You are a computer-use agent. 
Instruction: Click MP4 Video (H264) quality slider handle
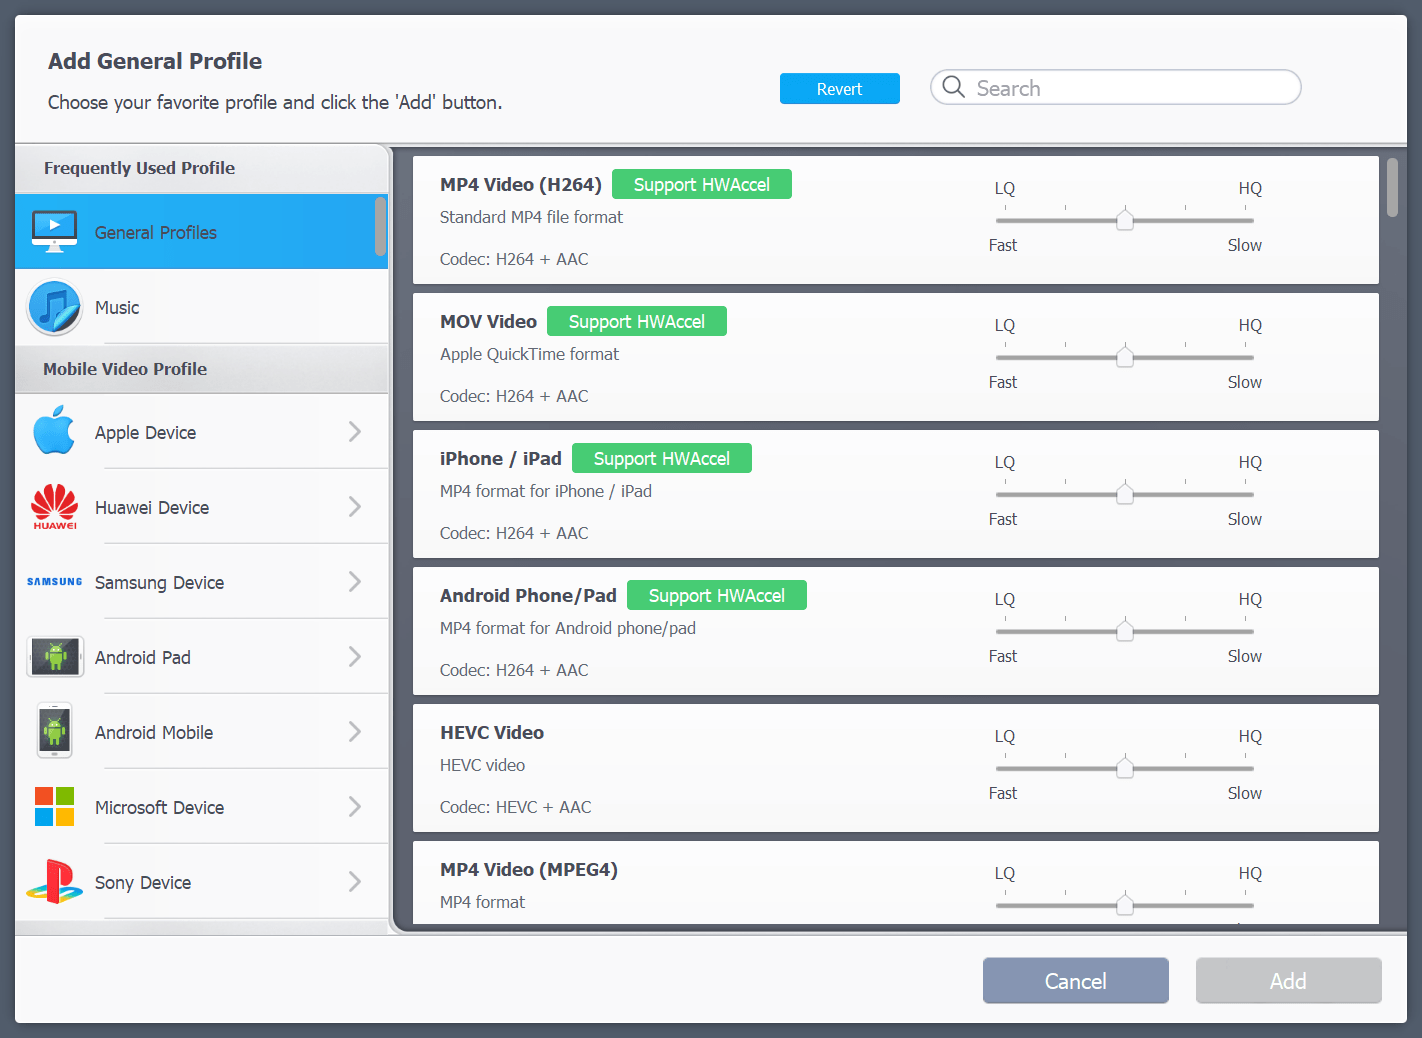(1125, 220)
